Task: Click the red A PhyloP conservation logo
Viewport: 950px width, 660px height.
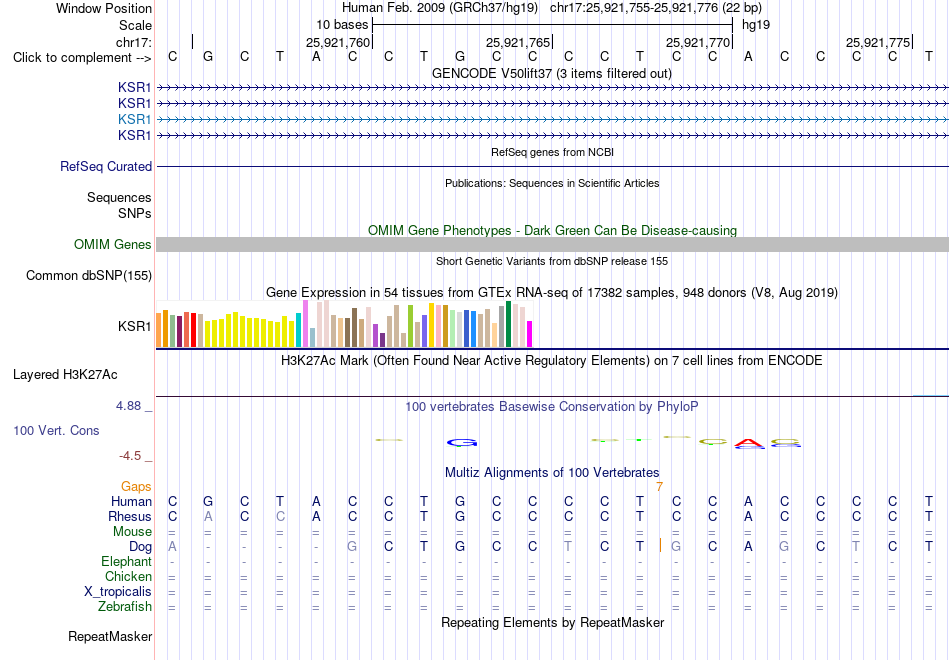Action: click(749, 444)
